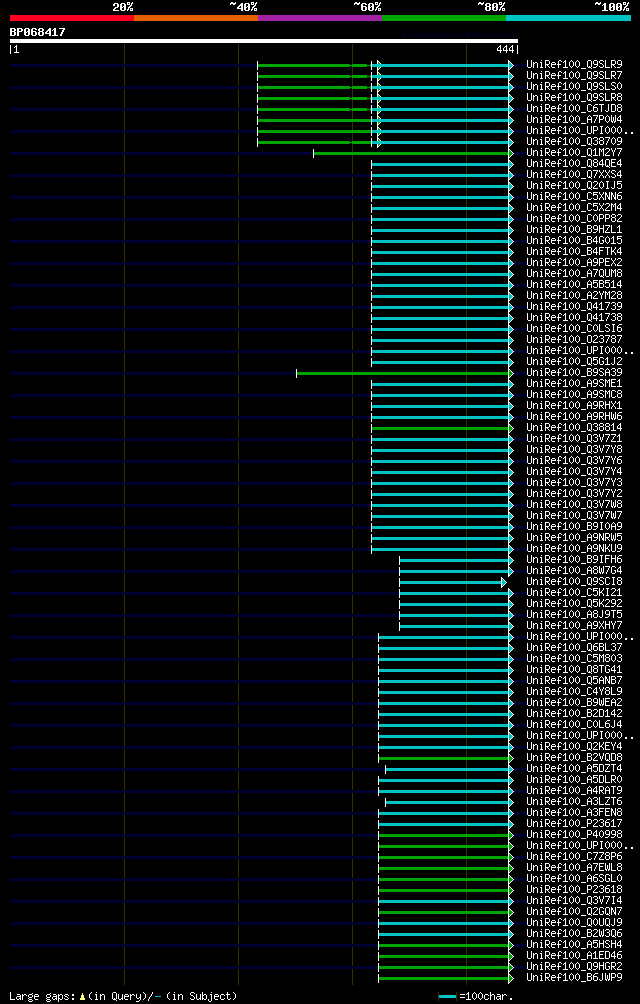Select hit label UniRef100_Q3V7Y4
The height and width of the screenshot is (1004, 640).
(574, 471)
